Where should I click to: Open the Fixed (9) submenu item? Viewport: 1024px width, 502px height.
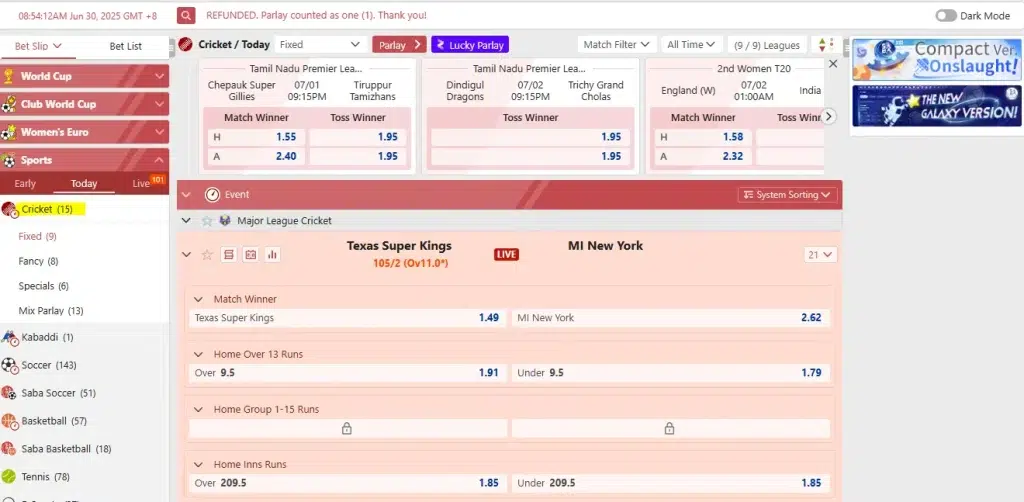(37, 236)
